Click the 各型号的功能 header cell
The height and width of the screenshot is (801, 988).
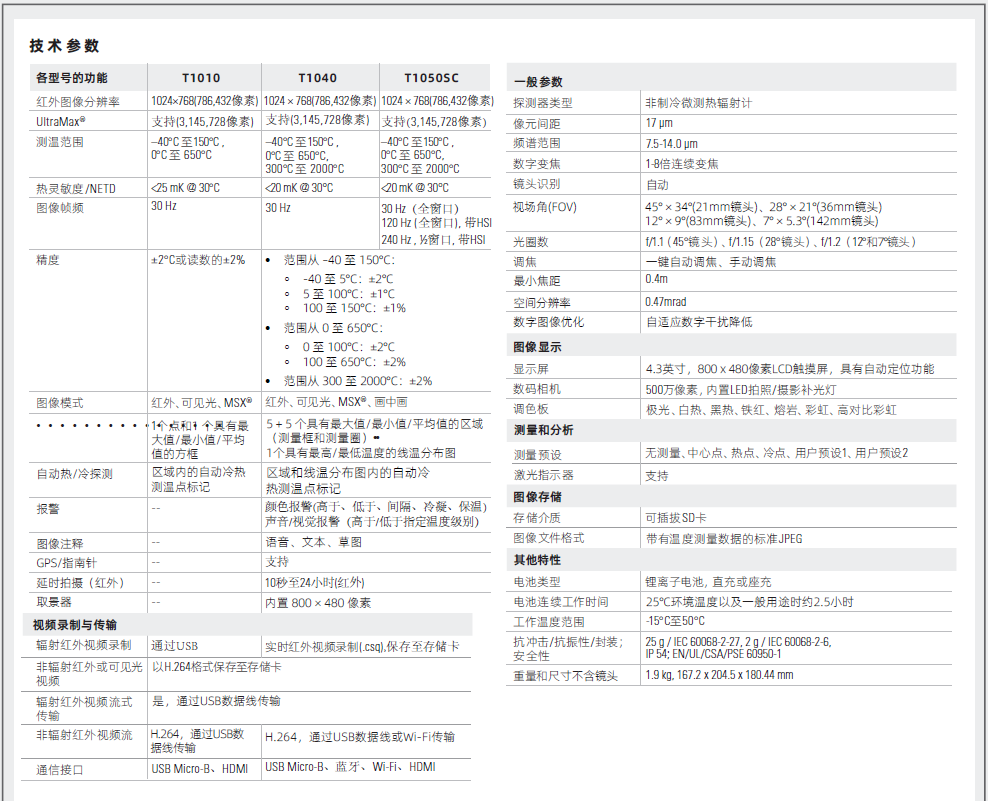pos(72,78)
